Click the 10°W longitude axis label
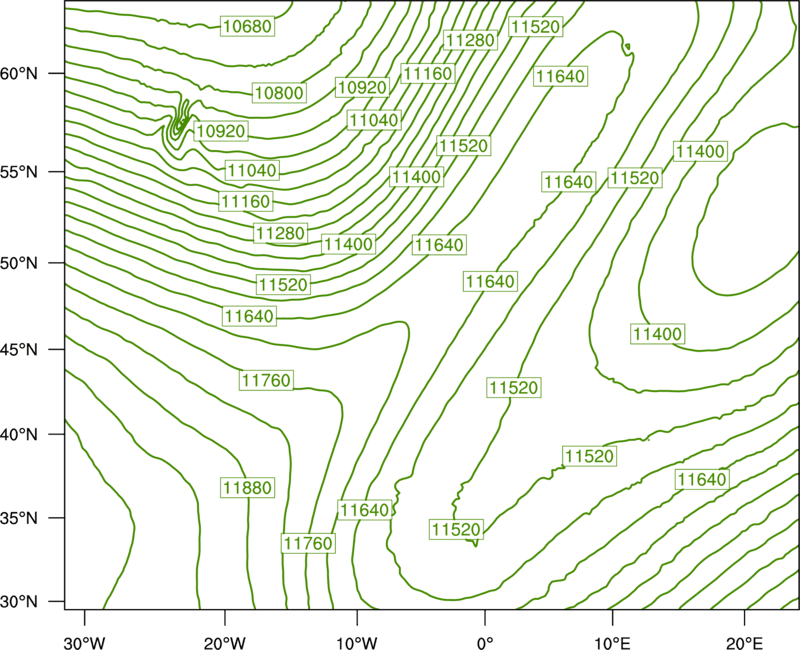The width and height of the screenshot is (800, 650). point(357,642)
